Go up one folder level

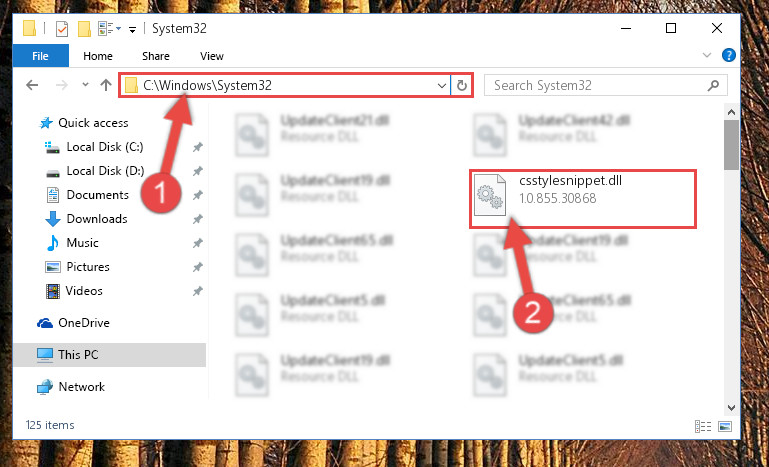pyautogui.click(x=106, y=85)
